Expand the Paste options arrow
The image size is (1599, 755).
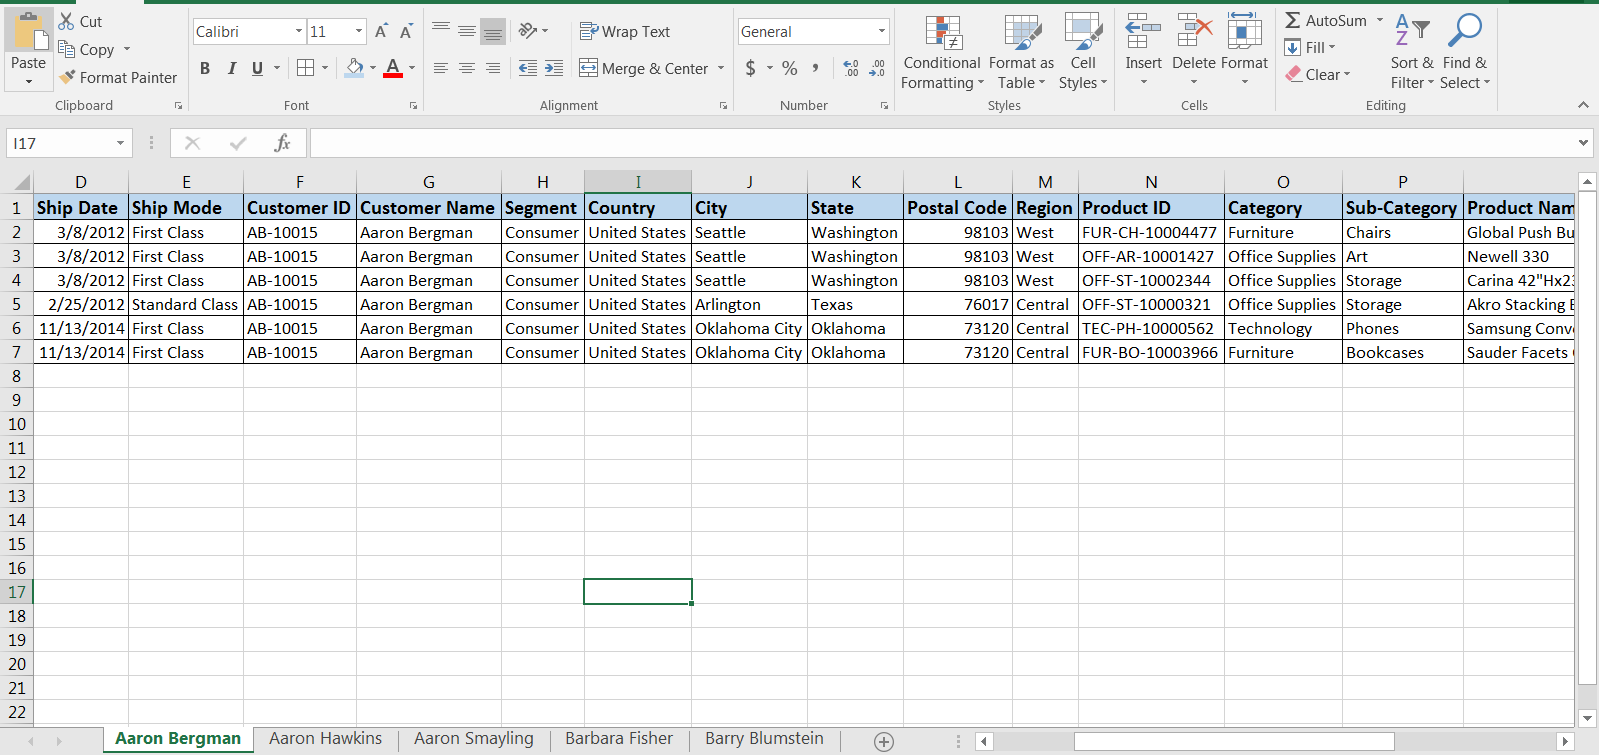tap(29, 81)
